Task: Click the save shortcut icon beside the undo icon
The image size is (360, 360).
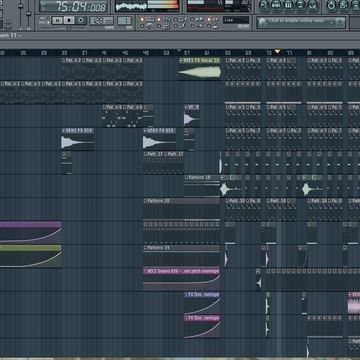Action: (344, 5)
